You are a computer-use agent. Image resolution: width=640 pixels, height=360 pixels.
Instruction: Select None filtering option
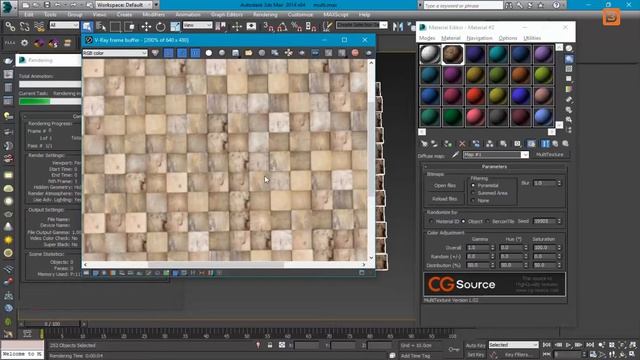473,200
